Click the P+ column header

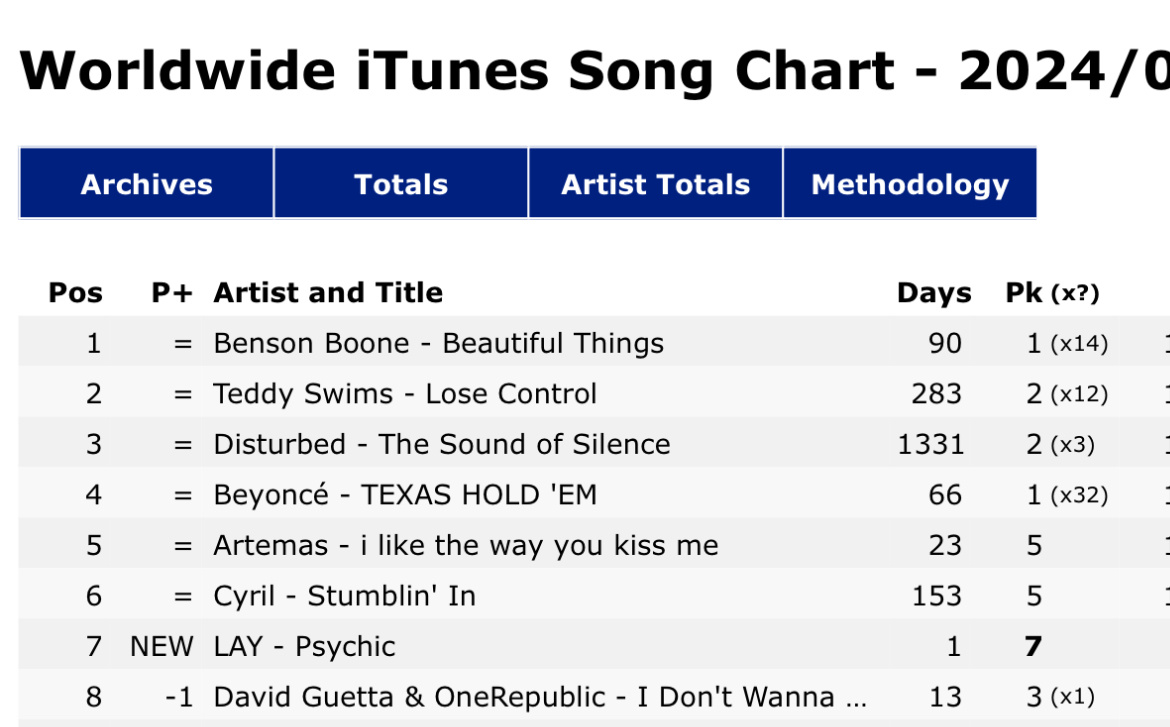pyautogui.click(x=172, y=293)
